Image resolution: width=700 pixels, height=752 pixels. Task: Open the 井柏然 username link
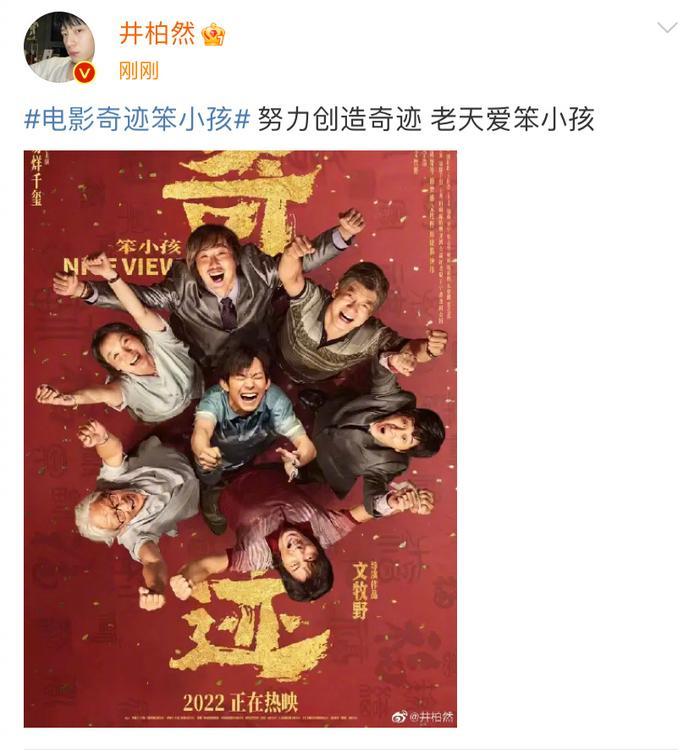click(x=157, y=34)
